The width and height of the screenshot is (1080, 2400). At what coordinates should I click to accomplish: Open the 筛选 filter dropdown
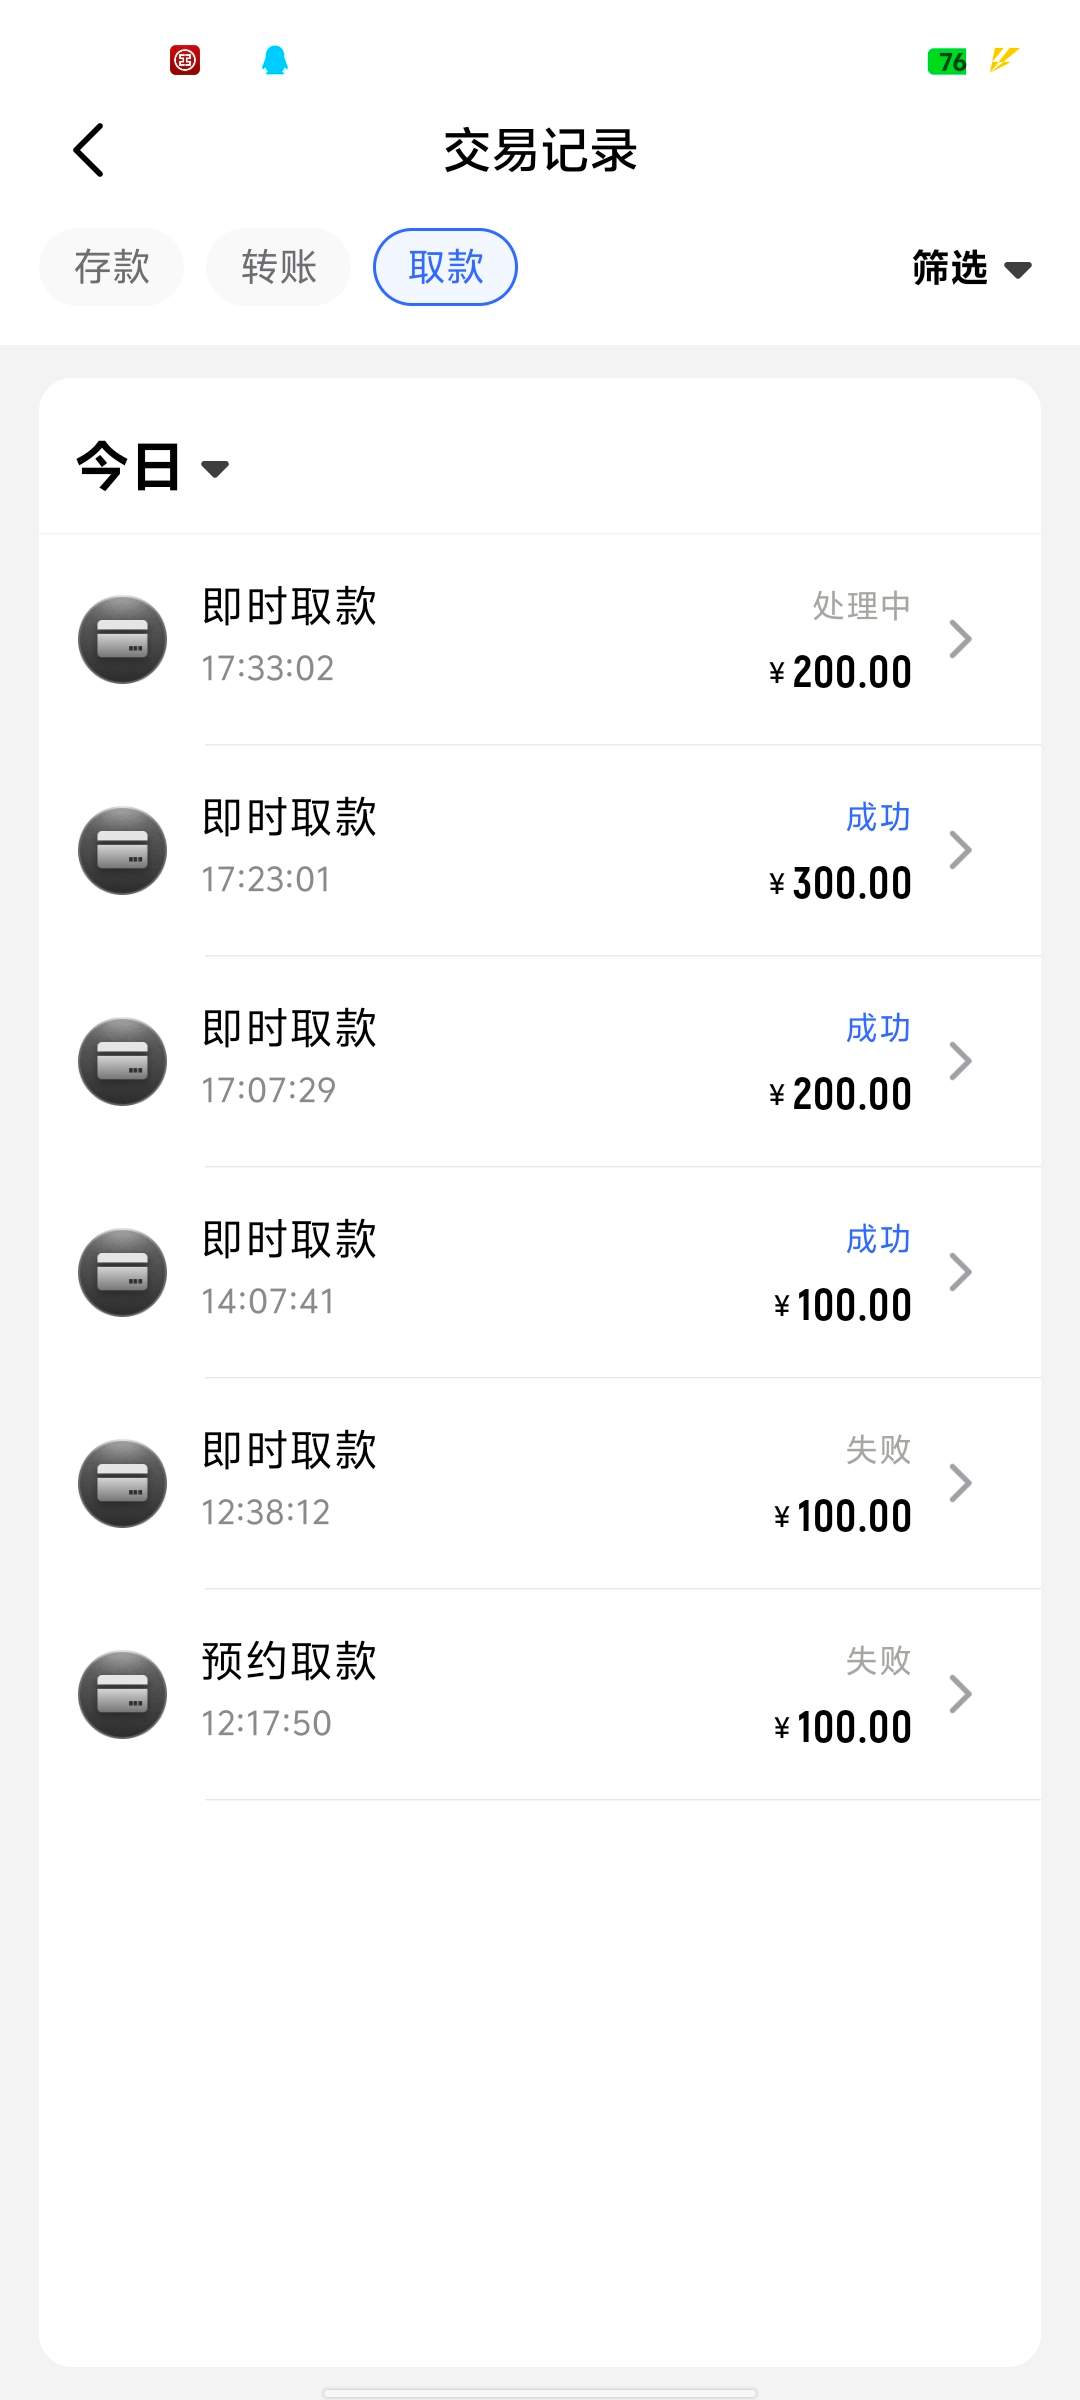click(971, 268)
